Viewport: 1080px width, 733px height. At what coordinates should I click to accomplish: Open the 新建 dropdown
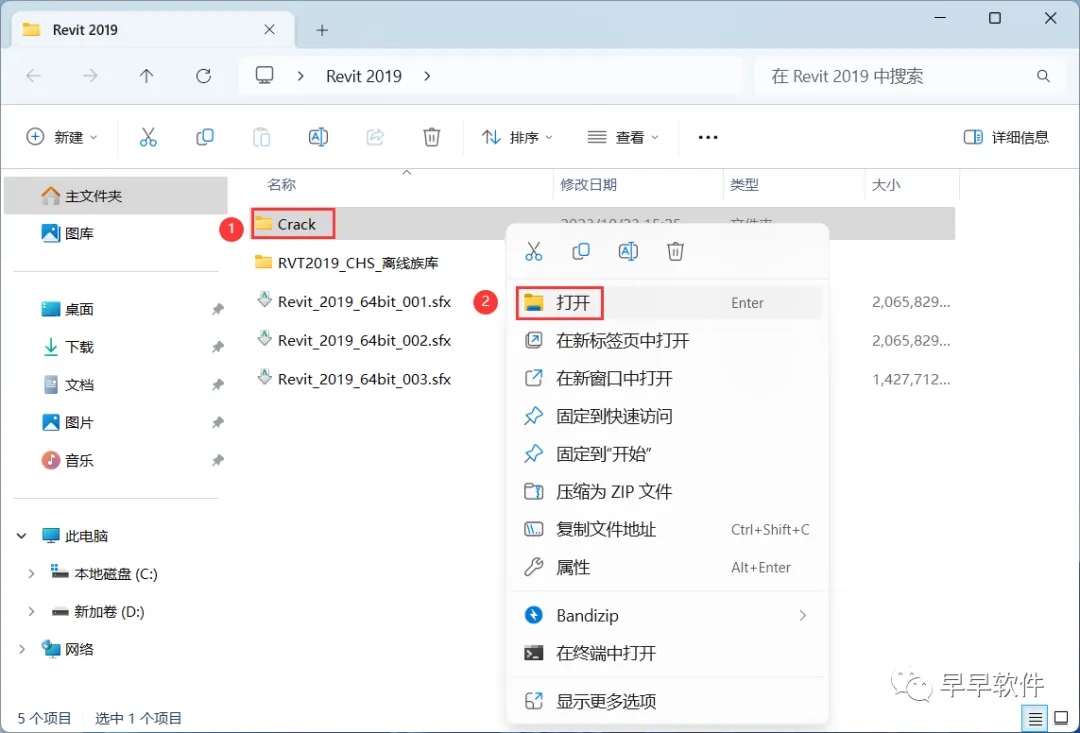[x=62, y=137]
